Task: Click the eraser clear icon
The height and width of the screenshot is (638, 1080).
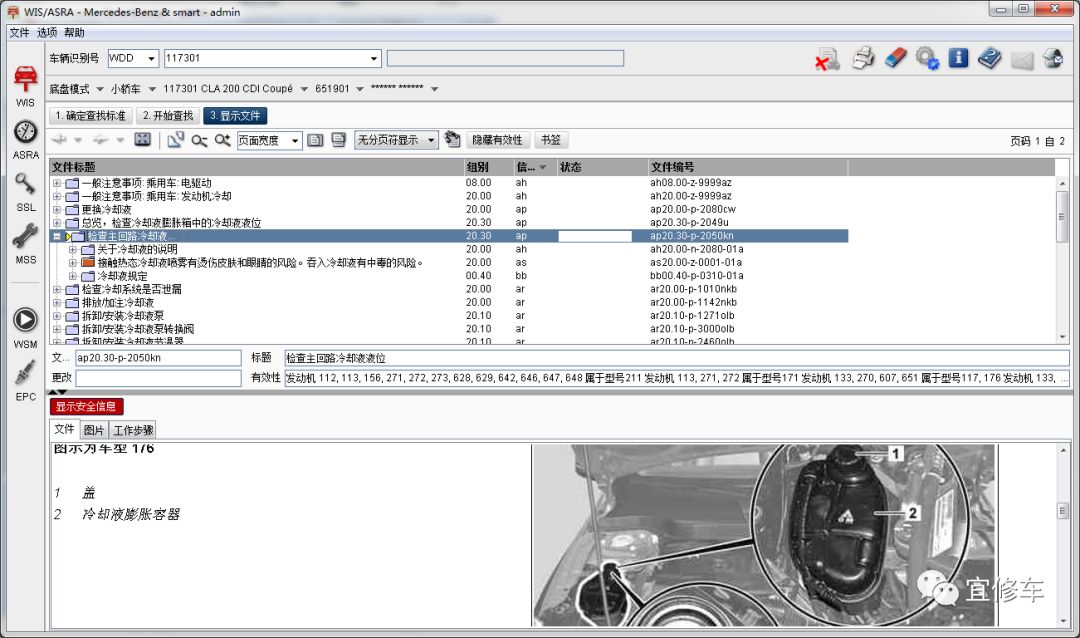Action: (895, 58)
